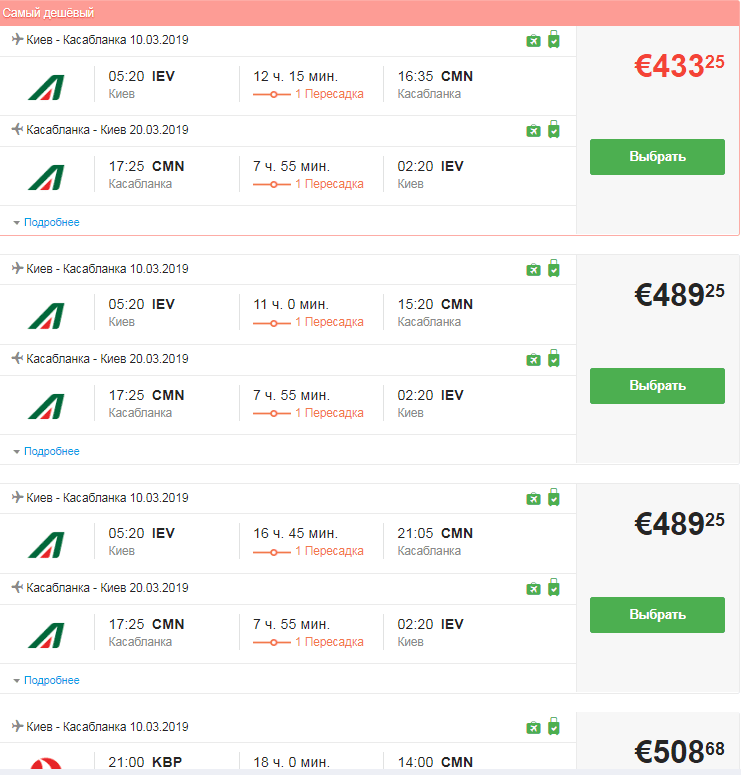Viewport: 741px width, 775px height.
Task: Expand Подробнее under the third offer
Action: tap(51, 680)
